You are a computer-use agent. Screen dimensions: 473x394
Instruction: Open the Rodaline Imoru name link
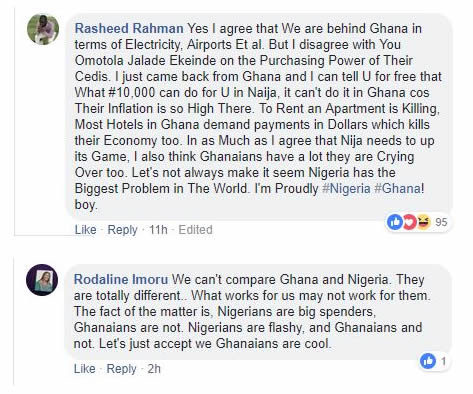tap(121, 279)
